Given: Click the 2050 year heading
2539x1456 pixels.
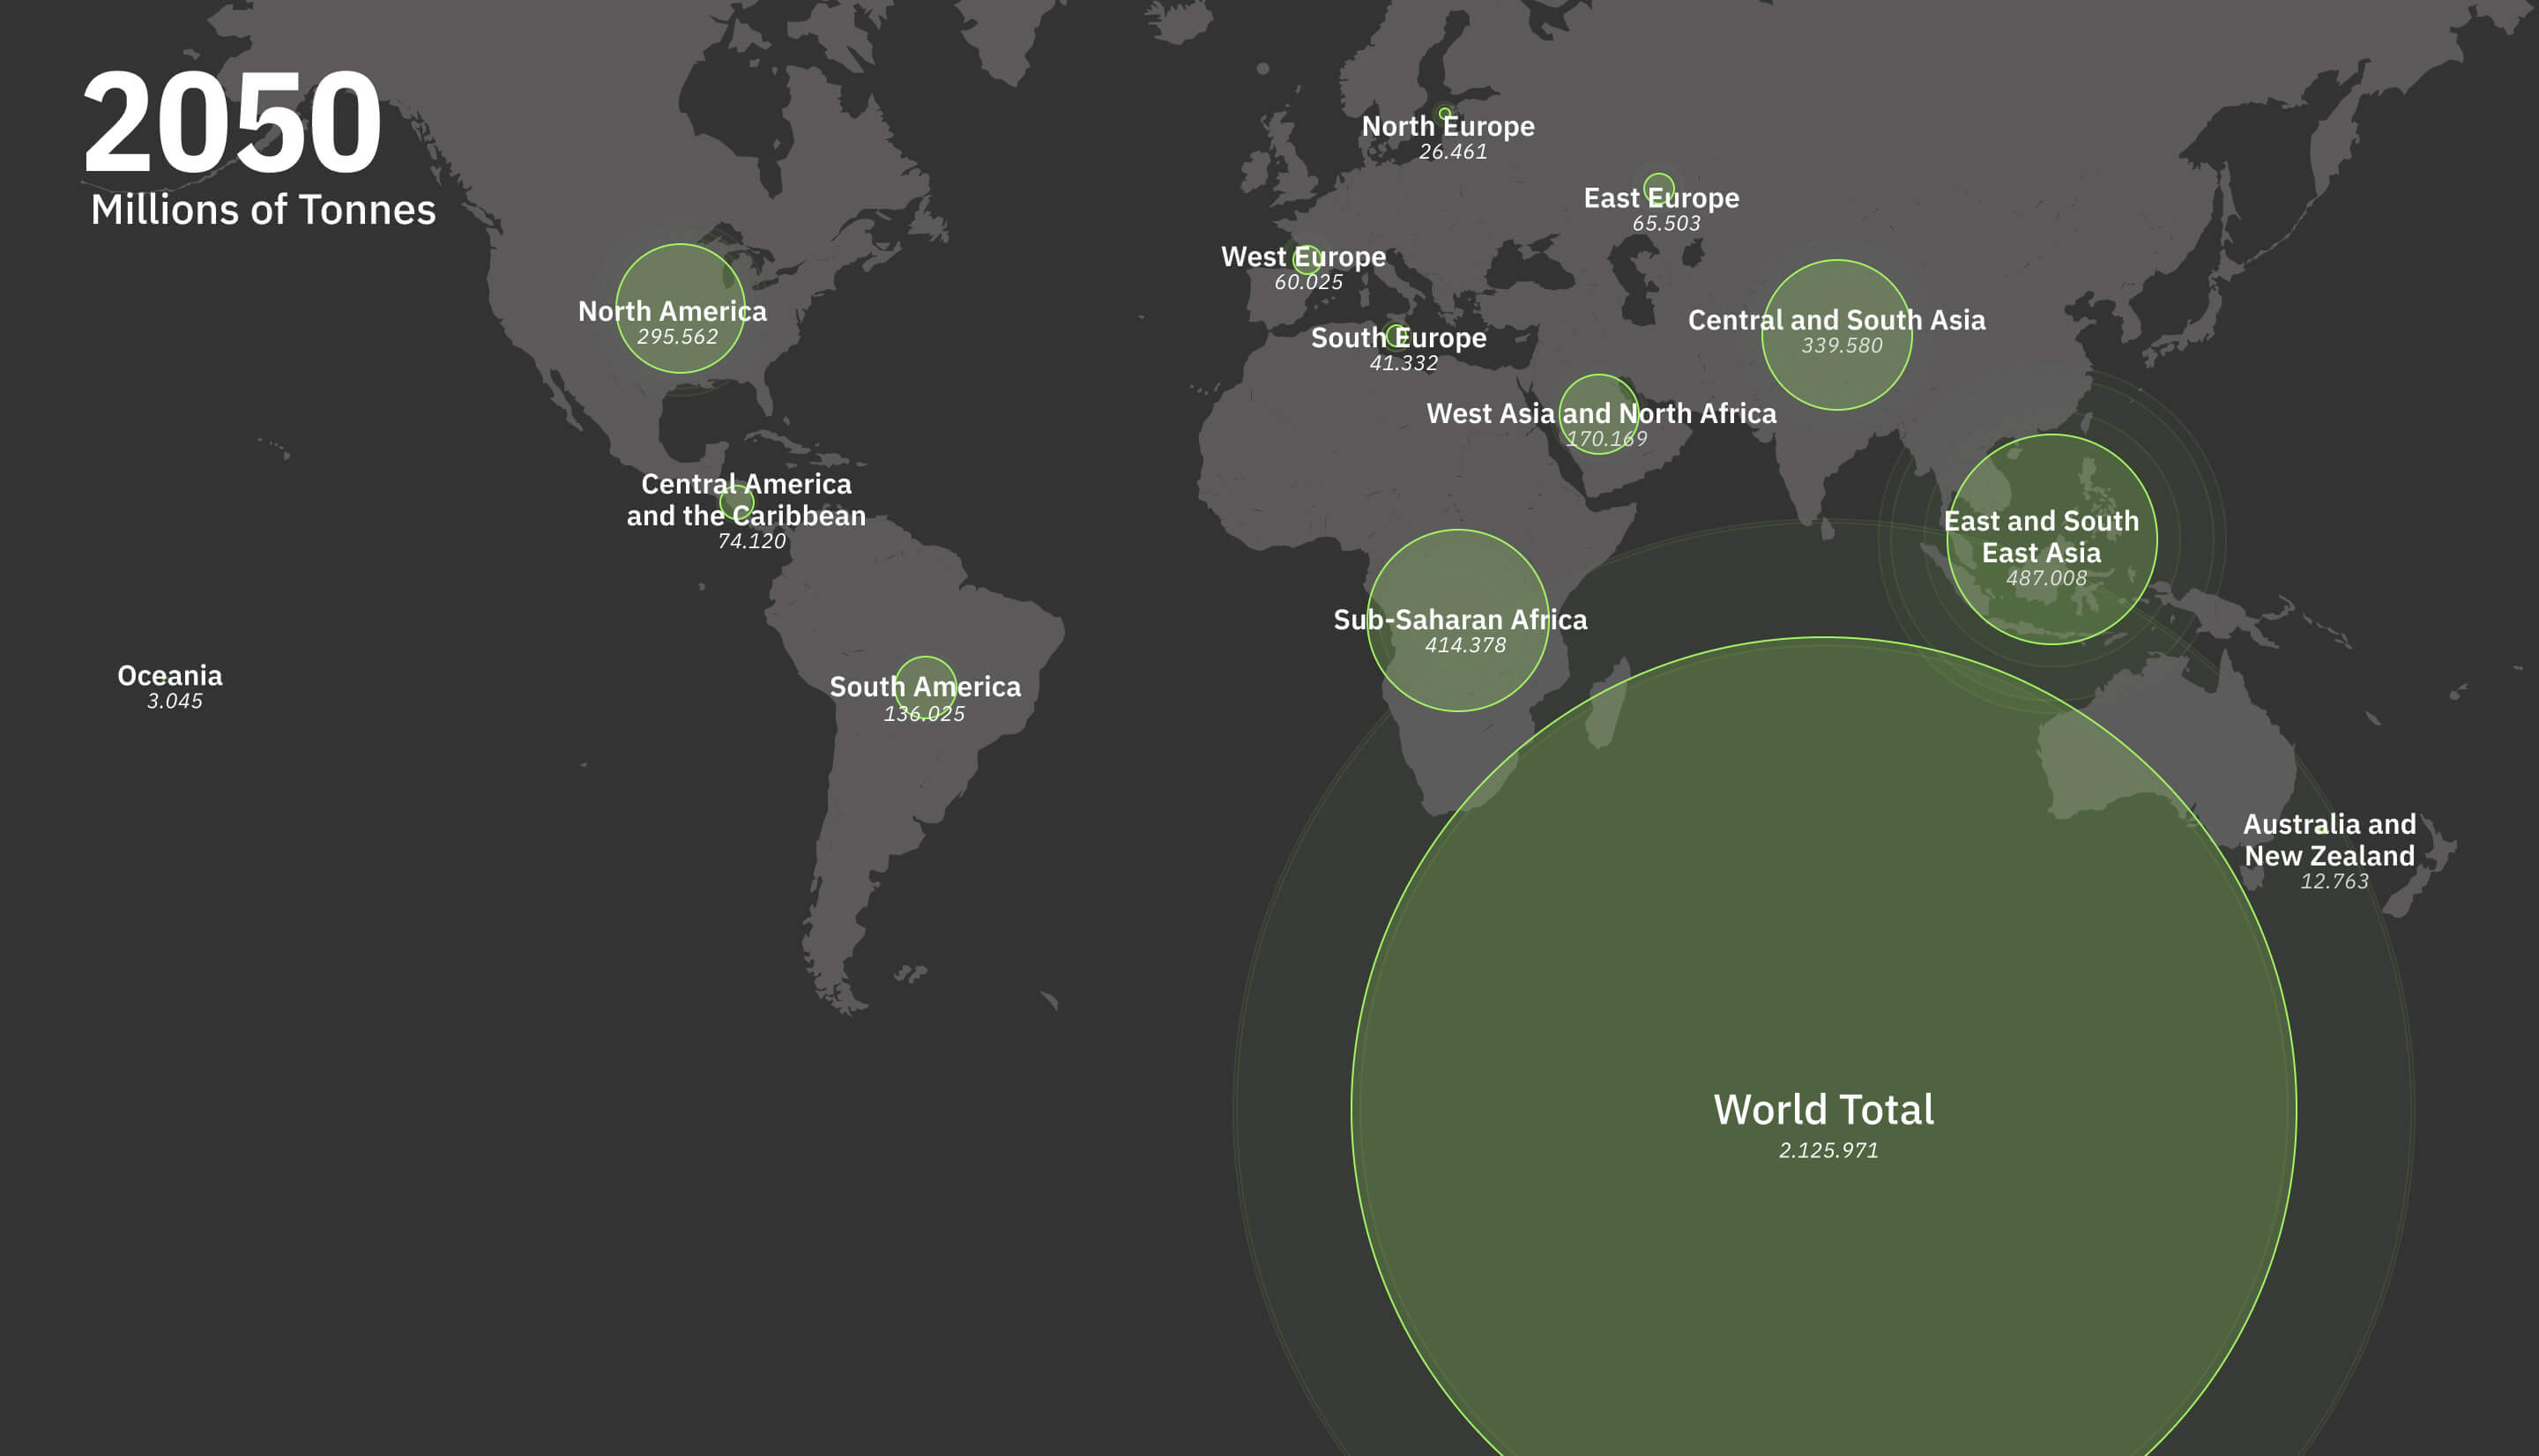Looking at the screenshot, I should point(232,123).
